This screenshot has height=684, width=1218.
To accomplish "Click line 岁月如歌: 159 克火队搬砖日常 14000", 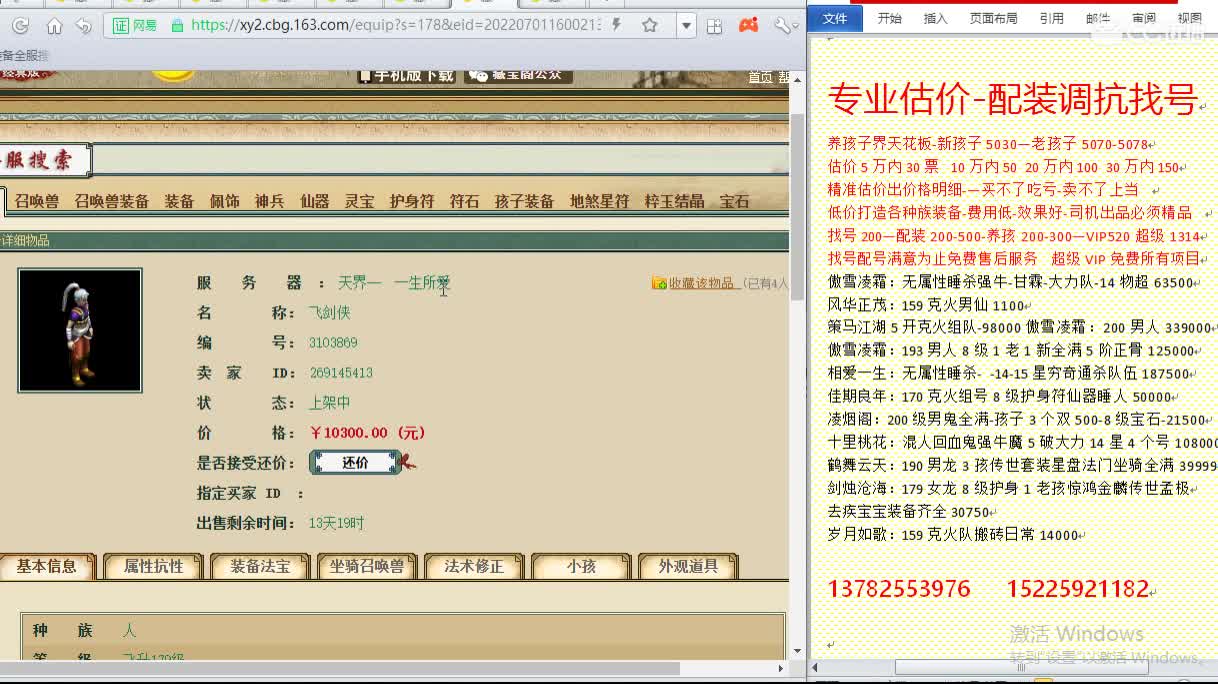I will 953,535.
